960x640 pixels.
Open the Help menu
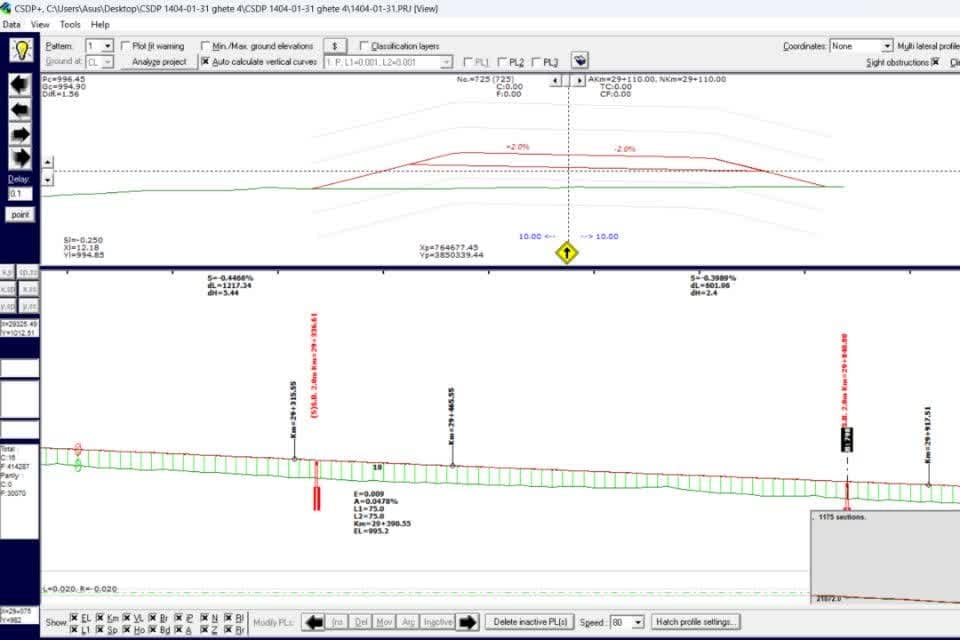pyautogui.click(x=100, y=24)
